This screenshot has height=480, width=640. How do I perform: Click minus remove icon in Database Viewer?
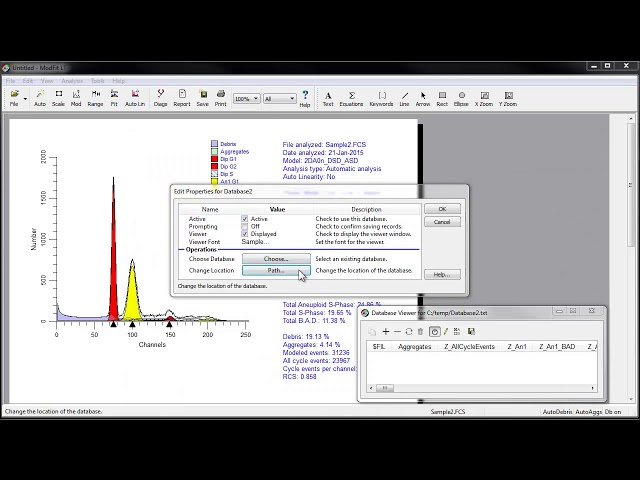coord(398,331)
